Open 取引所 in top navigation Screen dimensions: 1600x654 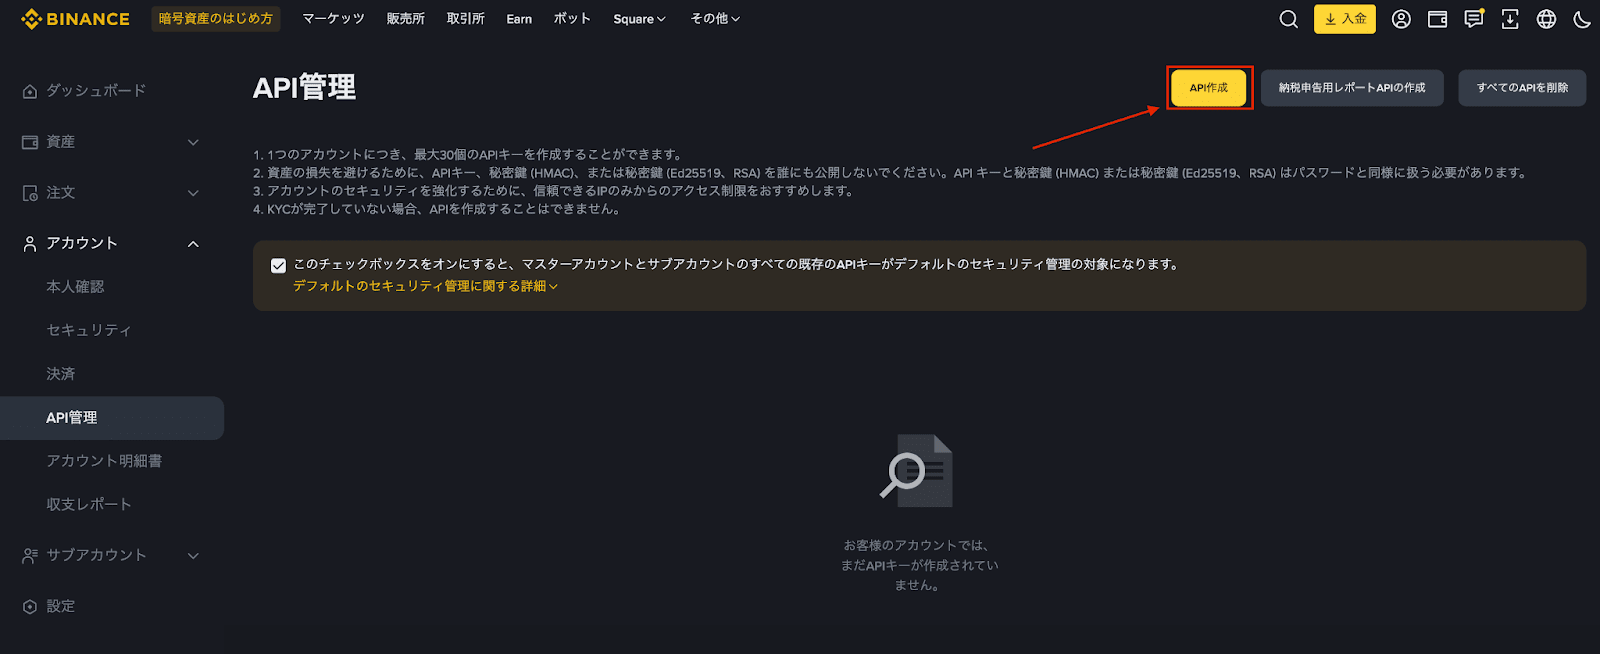pyautogui.click(x=466, y=19)
